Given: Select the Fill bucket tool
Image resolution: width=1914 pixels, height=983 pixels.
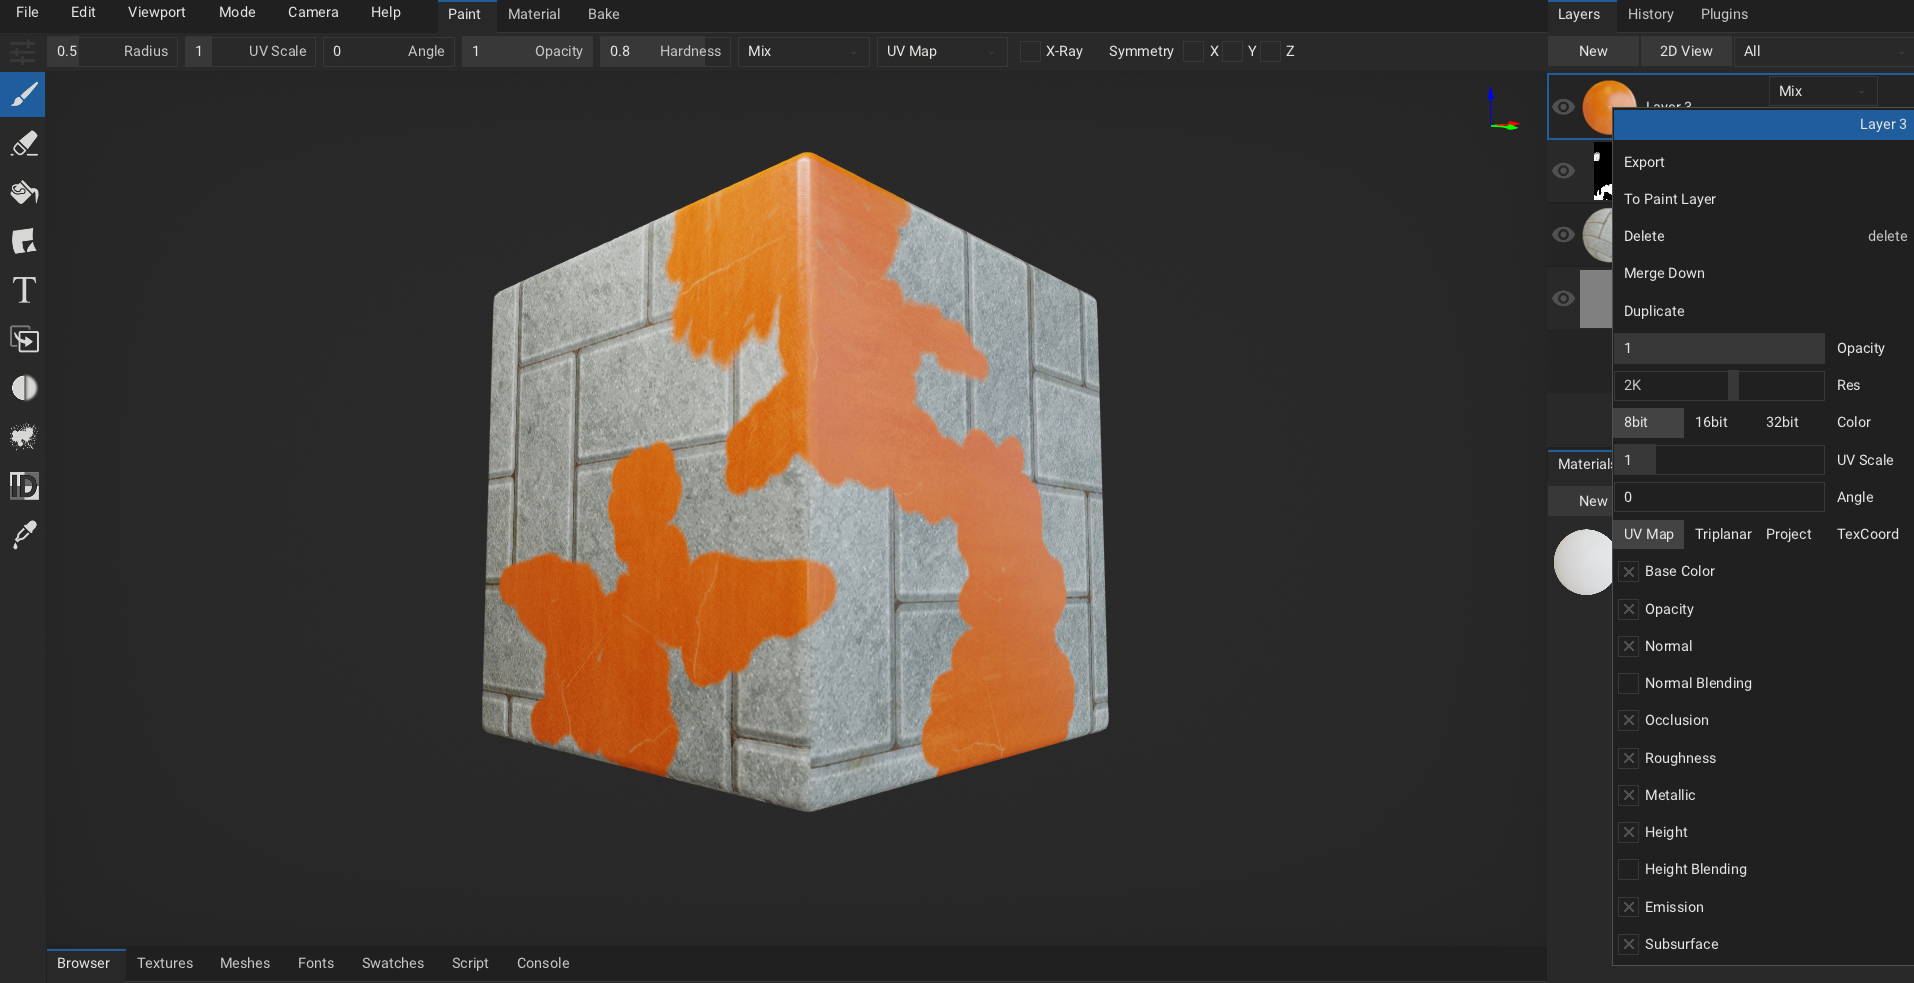Looking at the screenshot, I should click(23, 193).
